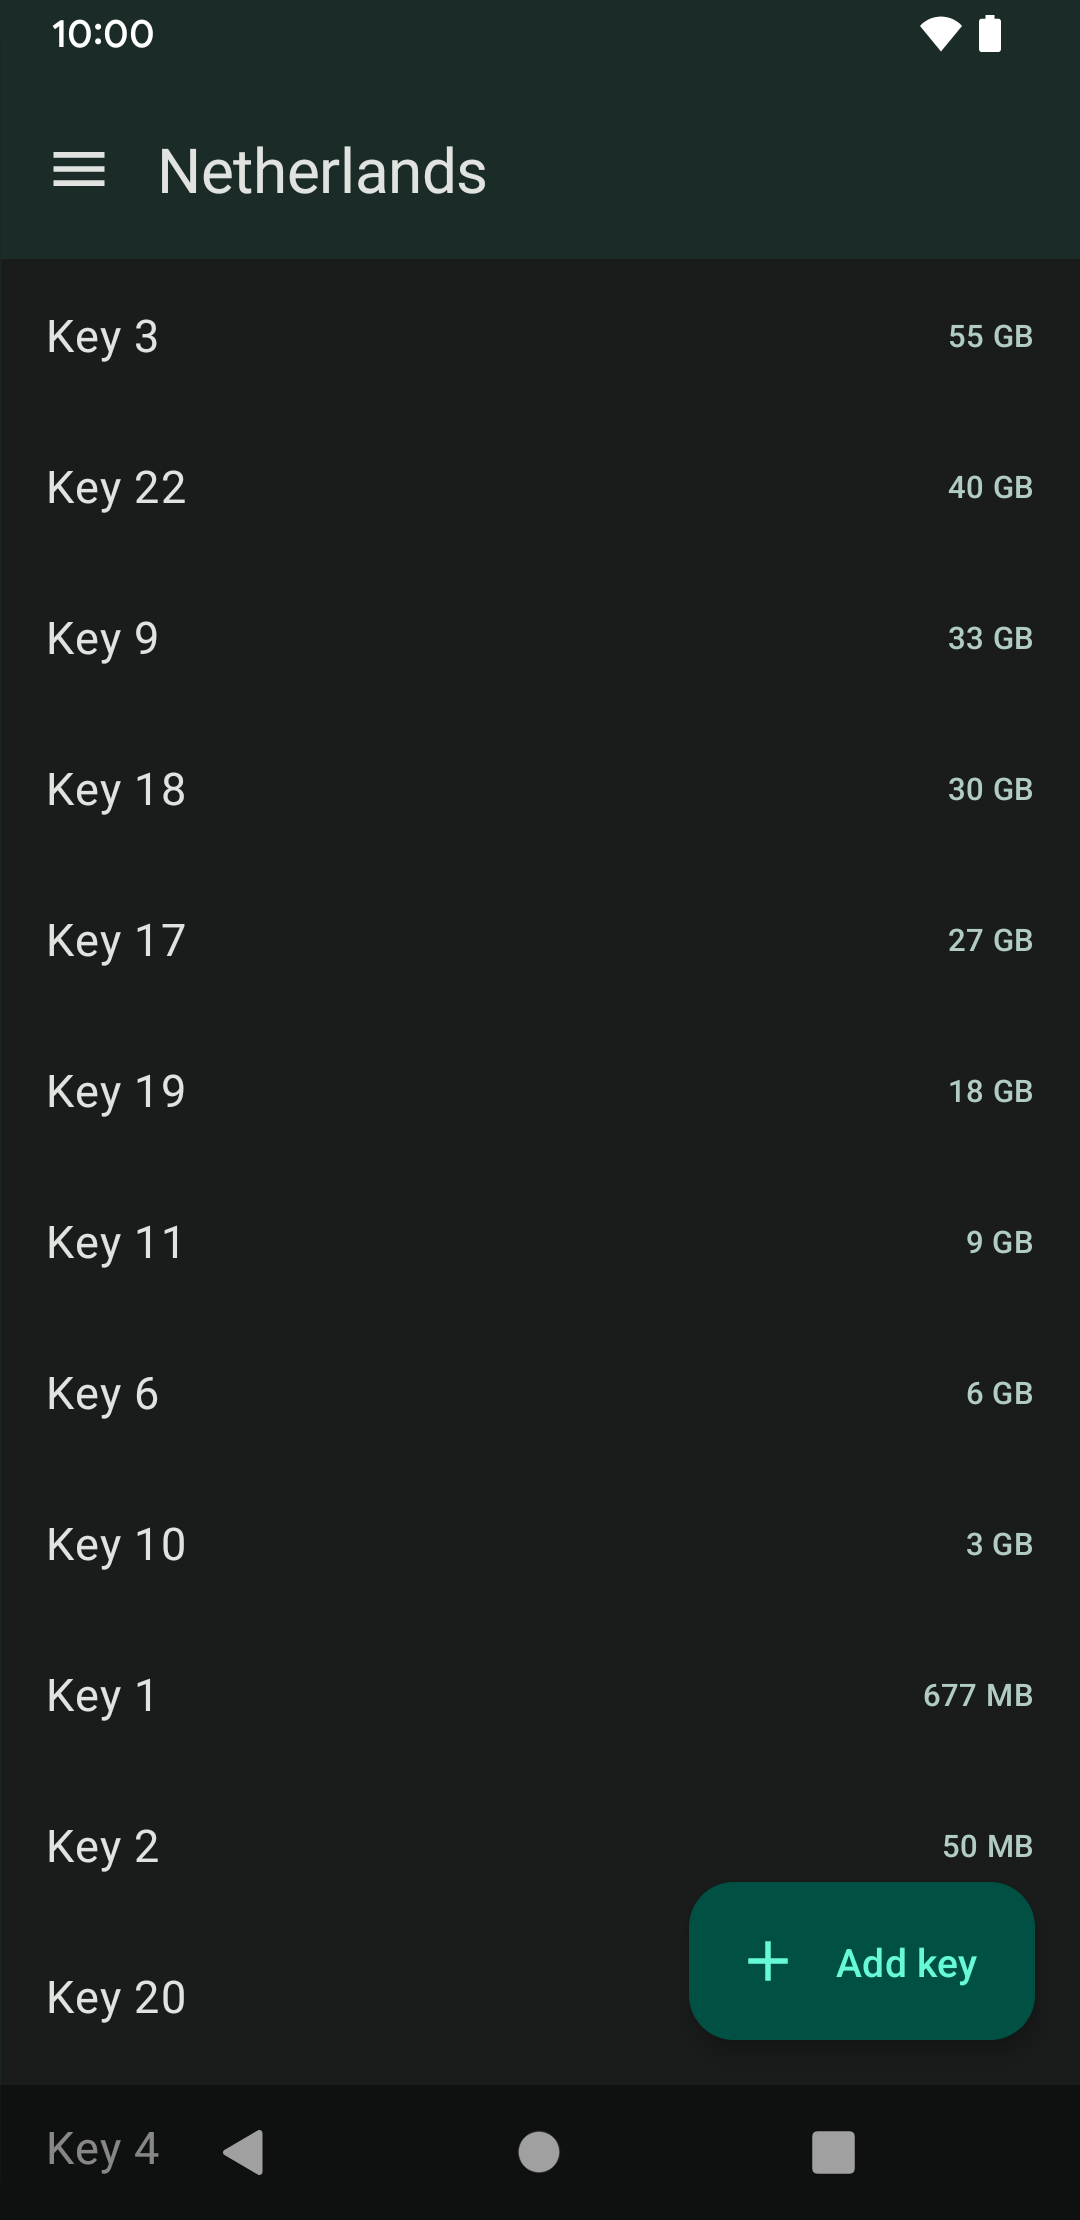Open Key 17 with 27 GB usage

540,941
